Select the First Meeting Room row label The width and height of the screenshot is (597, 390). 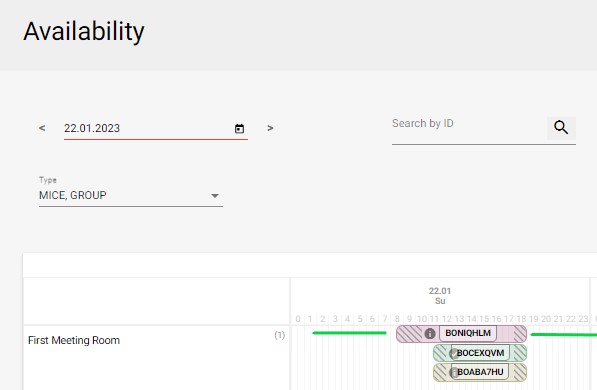click(74, 340)
